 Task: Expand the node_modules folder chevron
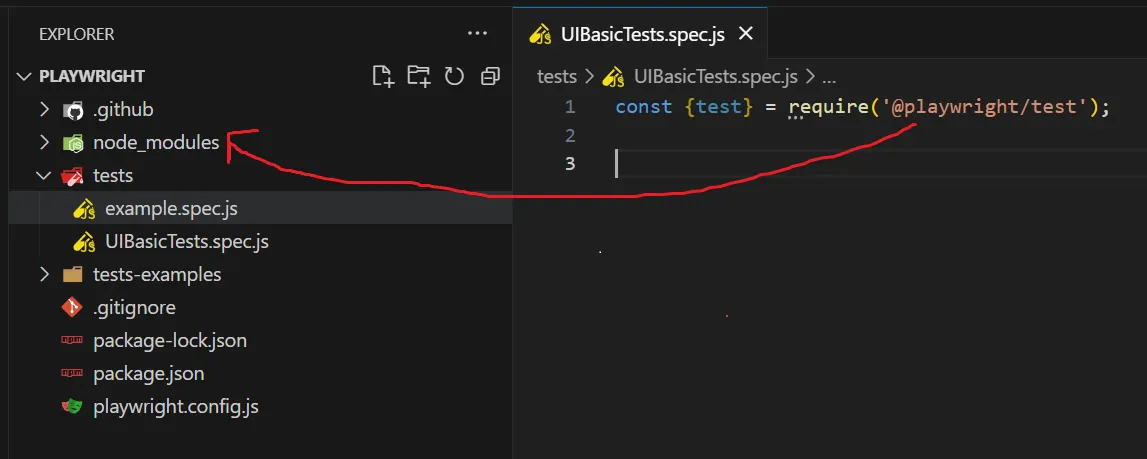[45, 143]
